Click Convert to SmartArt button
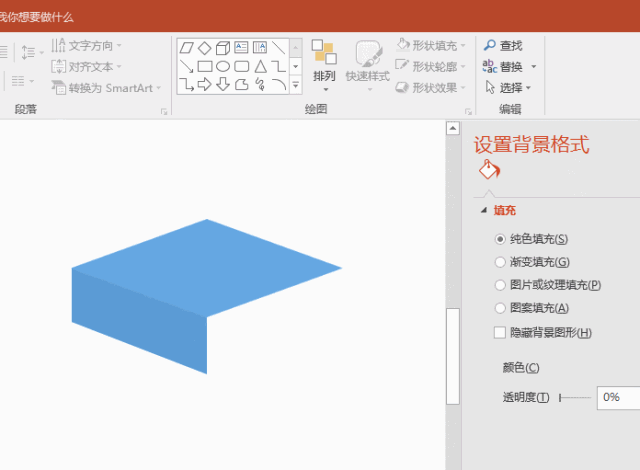The width and height of the screenshot is (640, 470). 106,88
